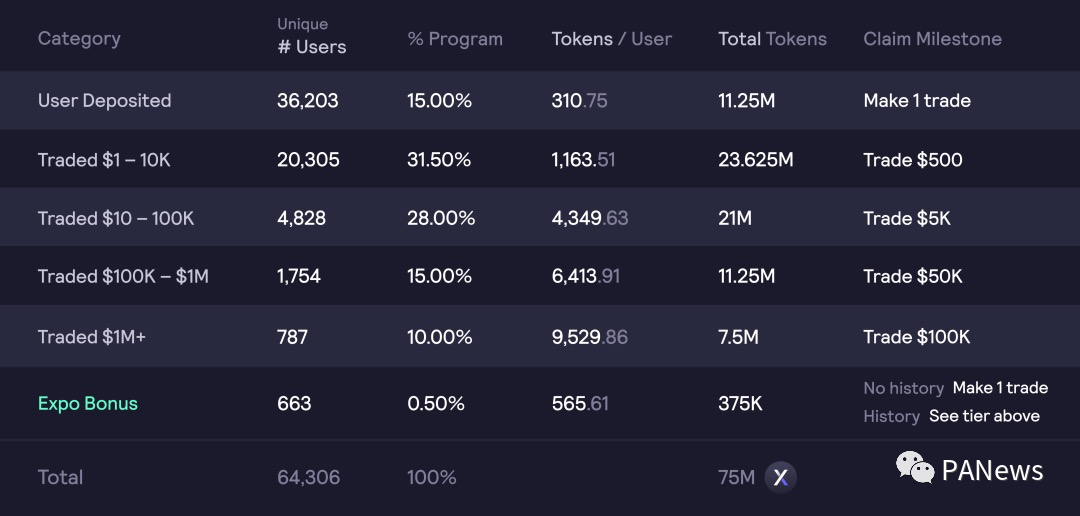Click the 663 users value
The image size is (1080, 516).
pyautogui.click(x=293, y=404)
